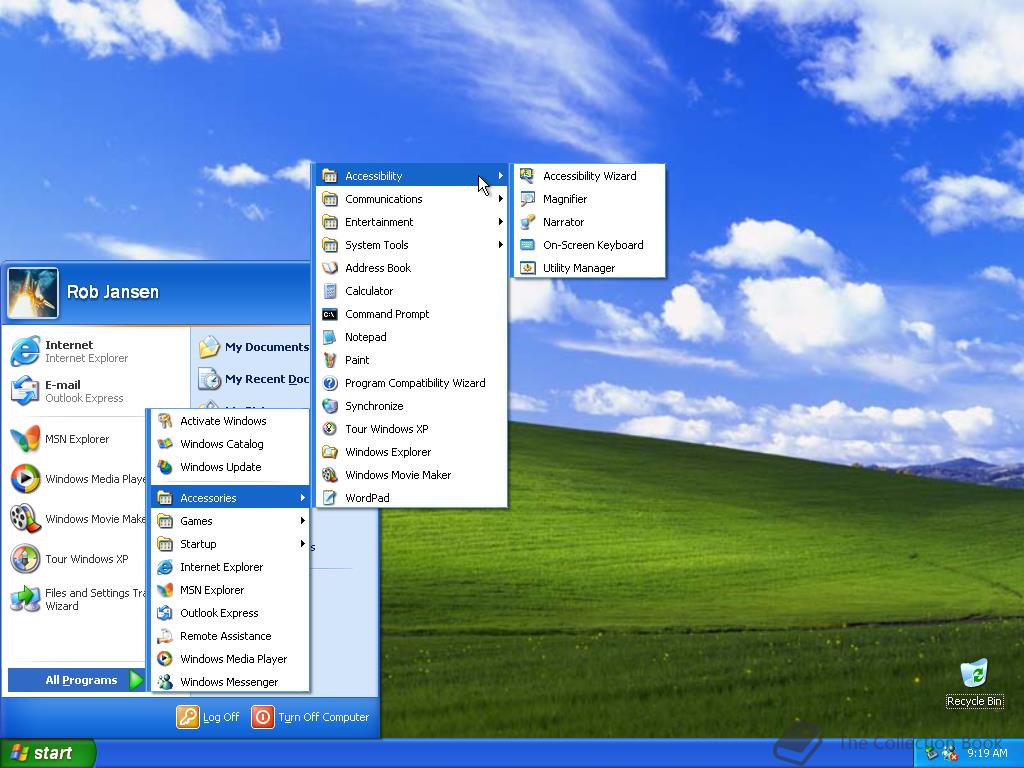
Task: Click Turn Off Computer button
Action: pos(310,717)
